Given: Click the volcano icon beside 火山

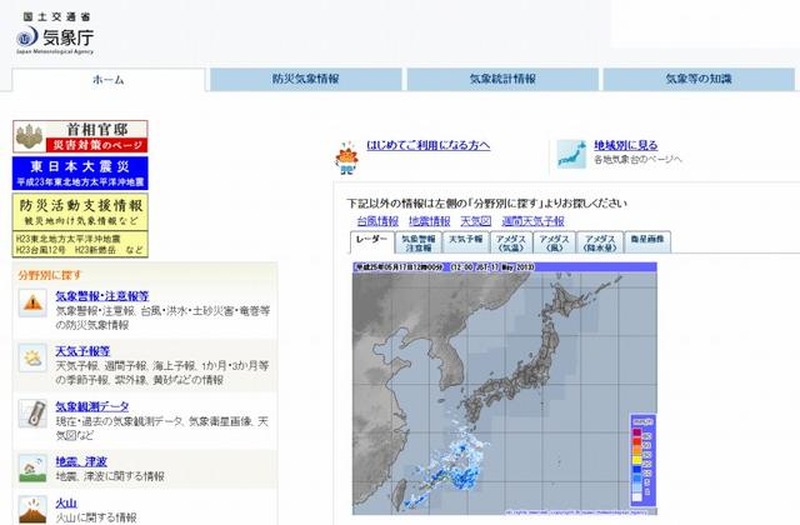Looking at the screenshot, I should click(x=32, y=510).
